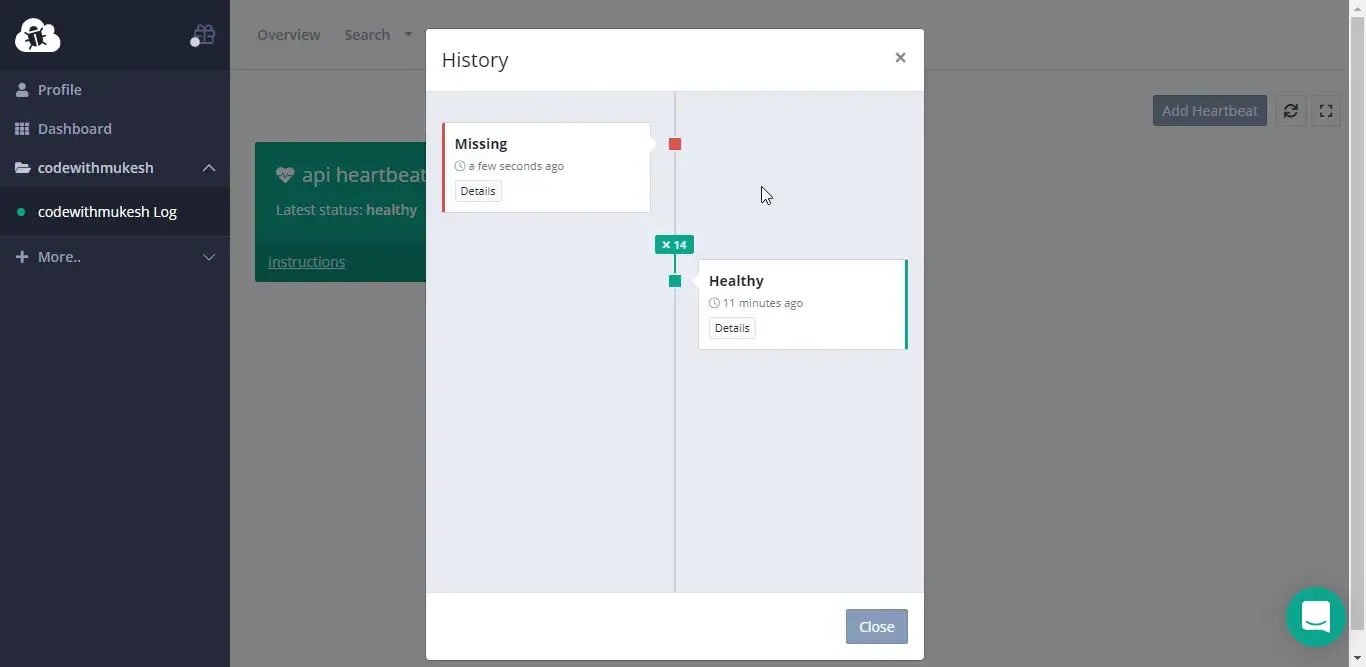Select the Dashboard grid icon
The height and width of the screenshot is (667, 1366).
[22, 128]
